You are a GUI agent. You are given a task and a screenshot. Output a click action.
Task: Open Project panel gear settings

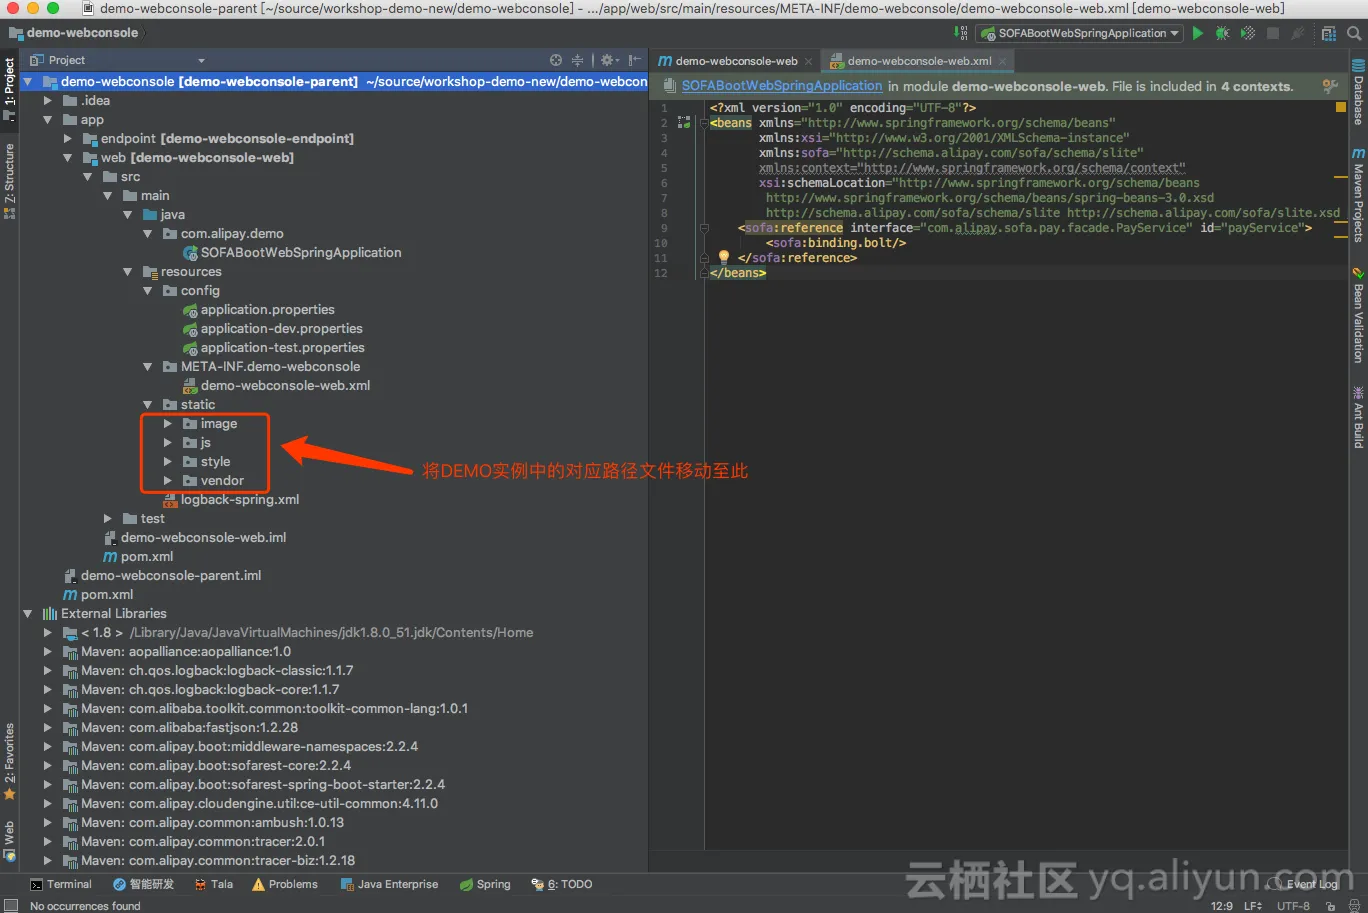[x=608, y=60]
